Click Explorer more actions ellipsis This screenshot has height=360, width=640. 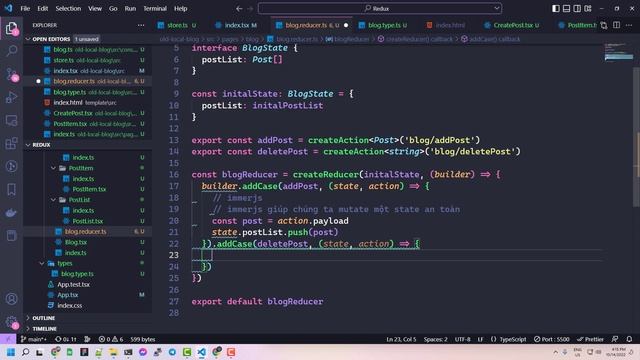click(141, 25)
